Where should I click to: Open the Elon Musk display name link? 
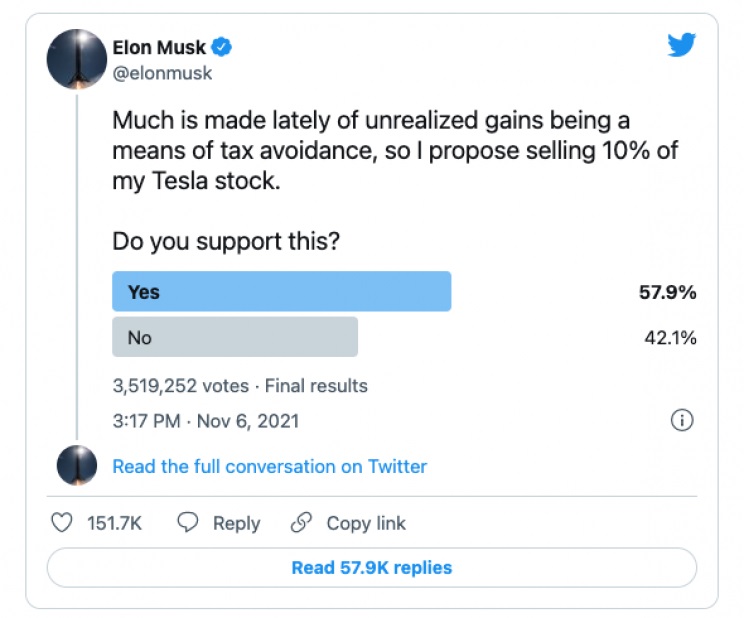tap(160, 47)
